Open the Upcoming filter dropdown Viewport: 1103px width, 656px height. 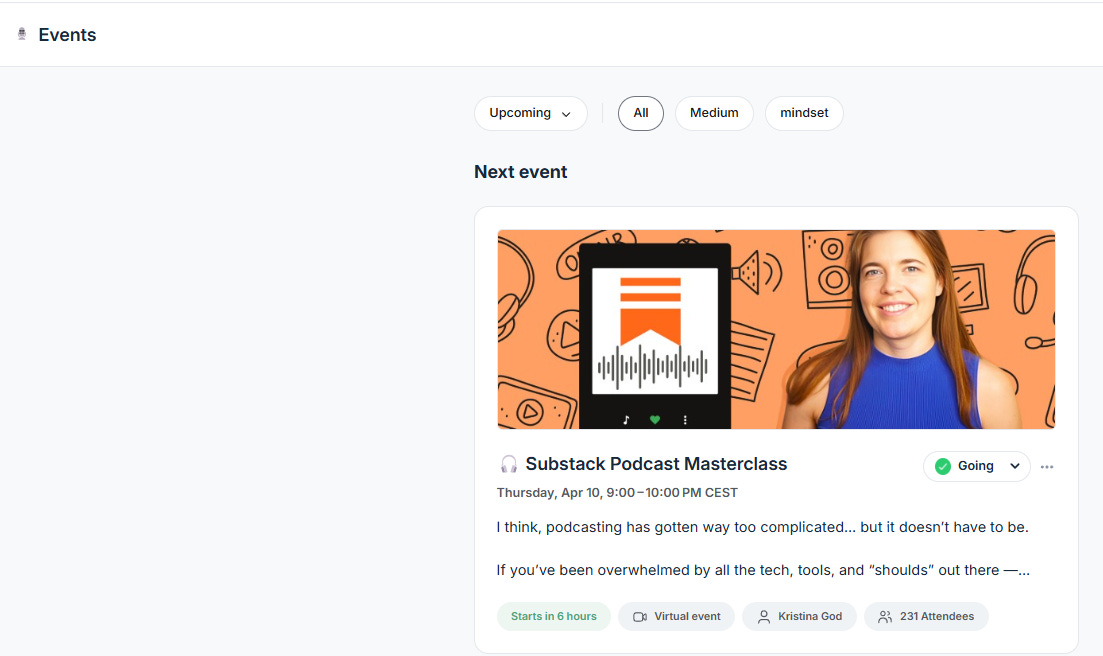click(530, 113)
